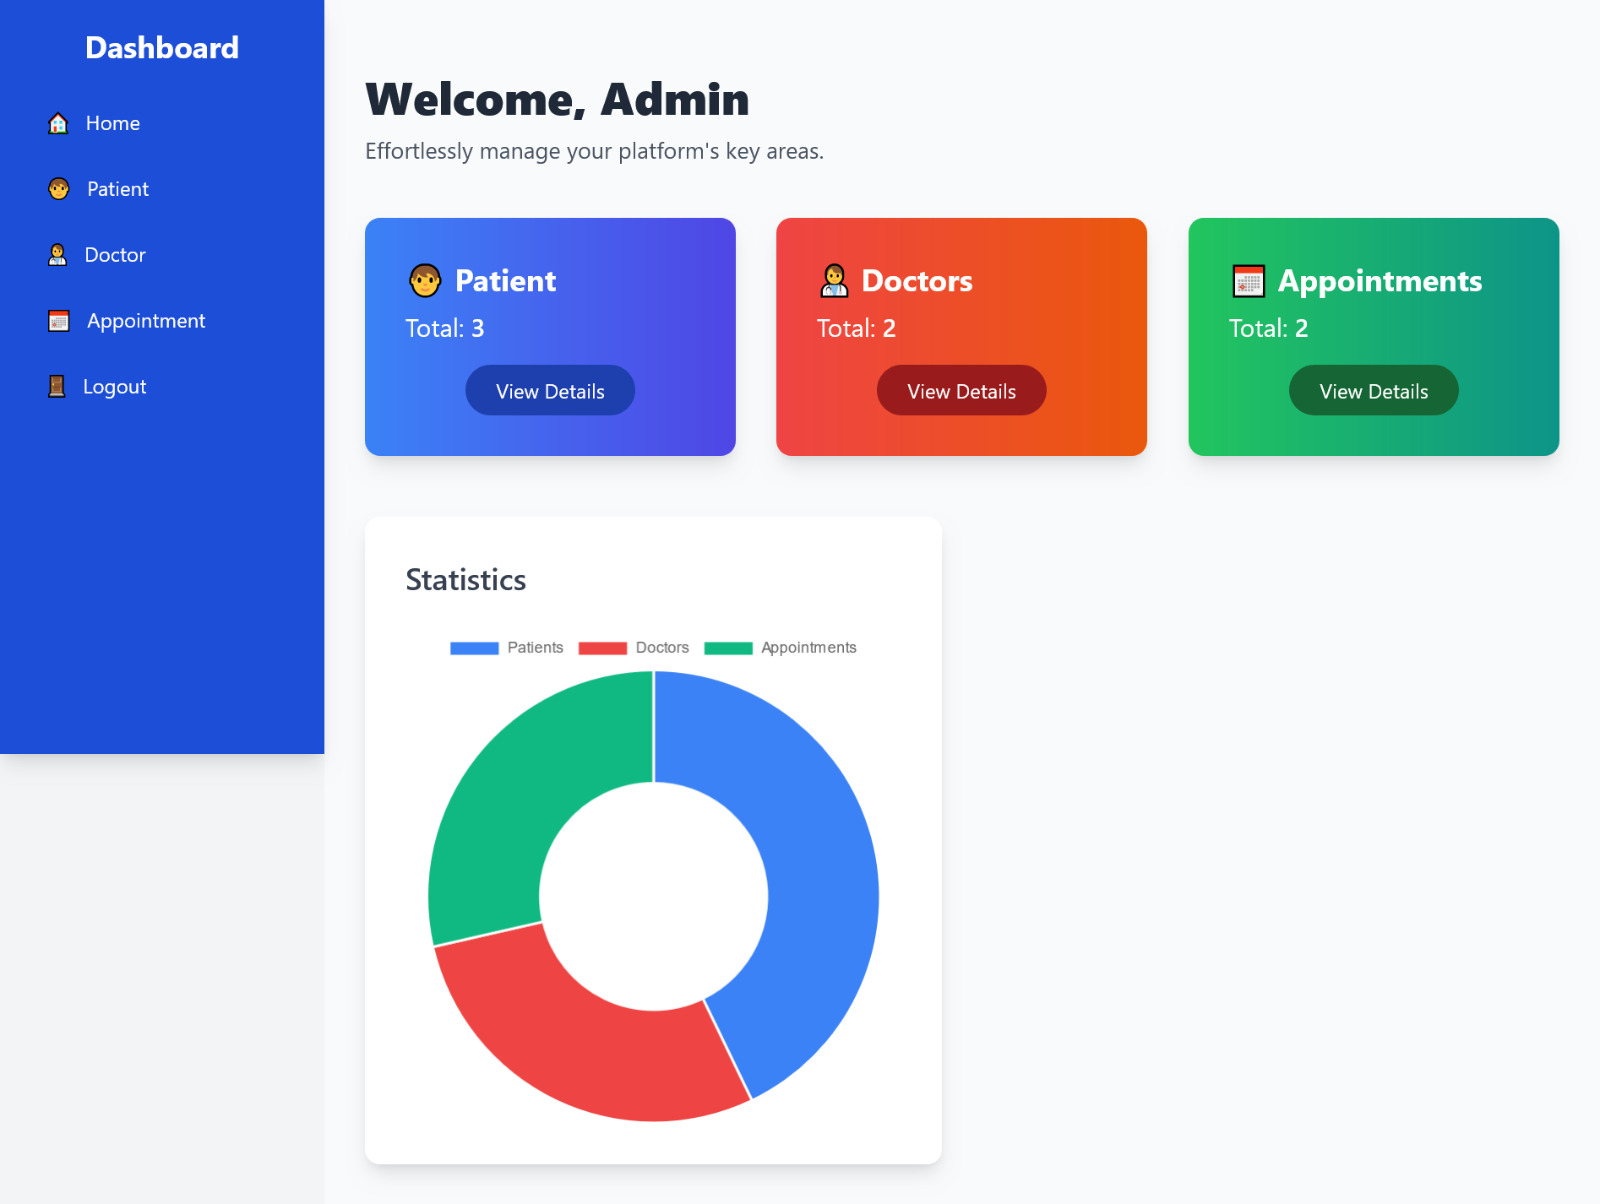Click the calendar icon on the Appointments card
1600x1204 pixels.
click(1248, 281)
